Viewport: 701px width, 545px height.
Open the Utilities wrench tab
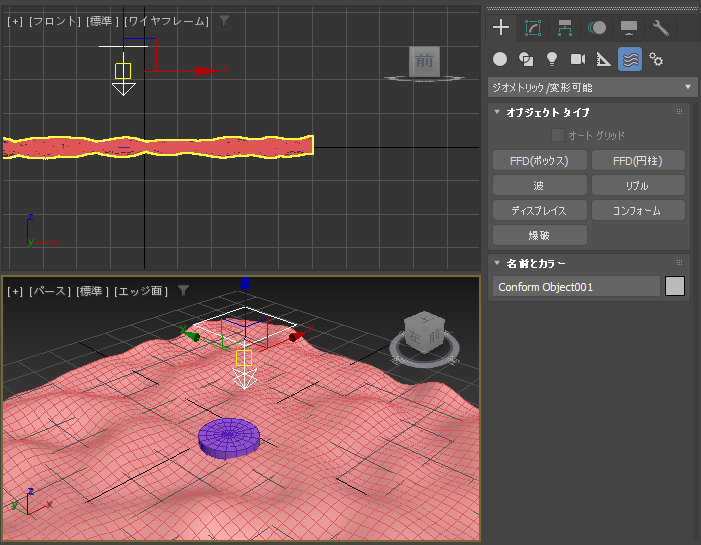(x=660, y=28)
